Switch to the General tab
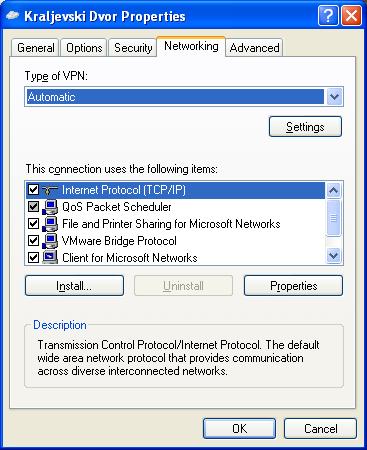This screenshot has width=367, height=450. coord(36,48)
